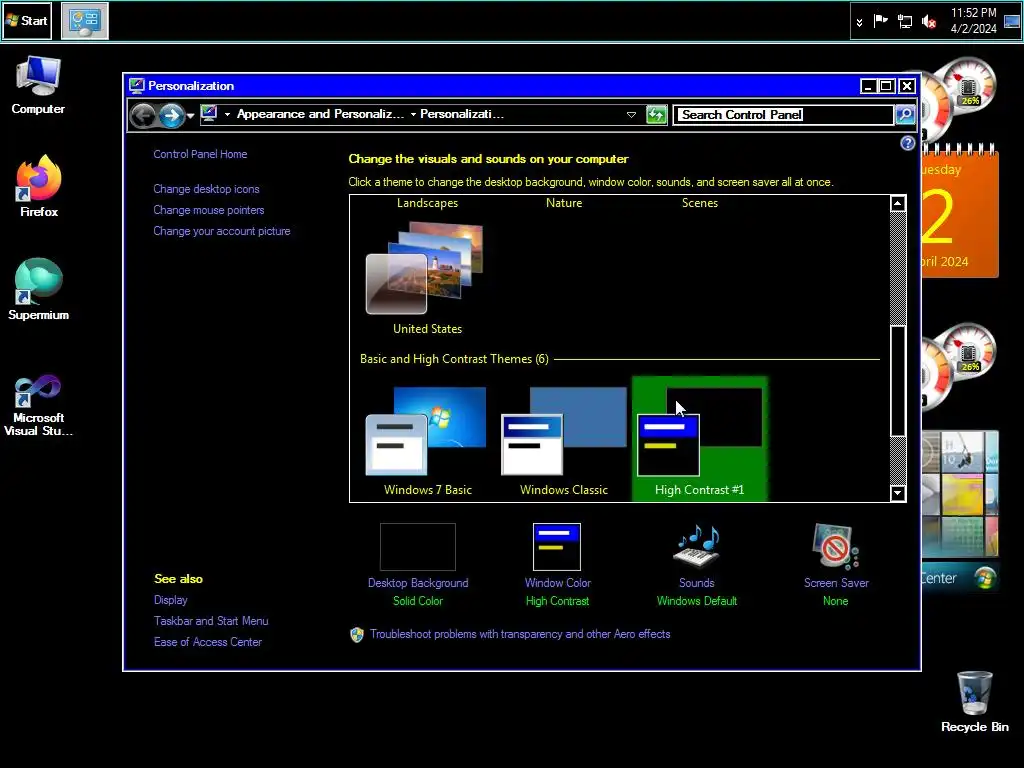This screenshot has width=1024, height=768.
Task: Select the Recycle Bin icon
Action: 974,702
